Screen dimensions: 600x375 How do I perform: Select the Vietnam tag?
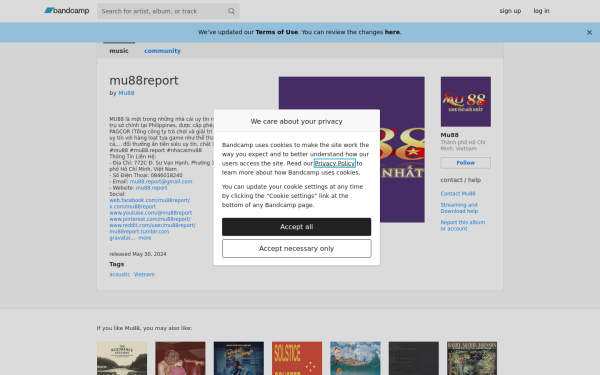(144, 274)
